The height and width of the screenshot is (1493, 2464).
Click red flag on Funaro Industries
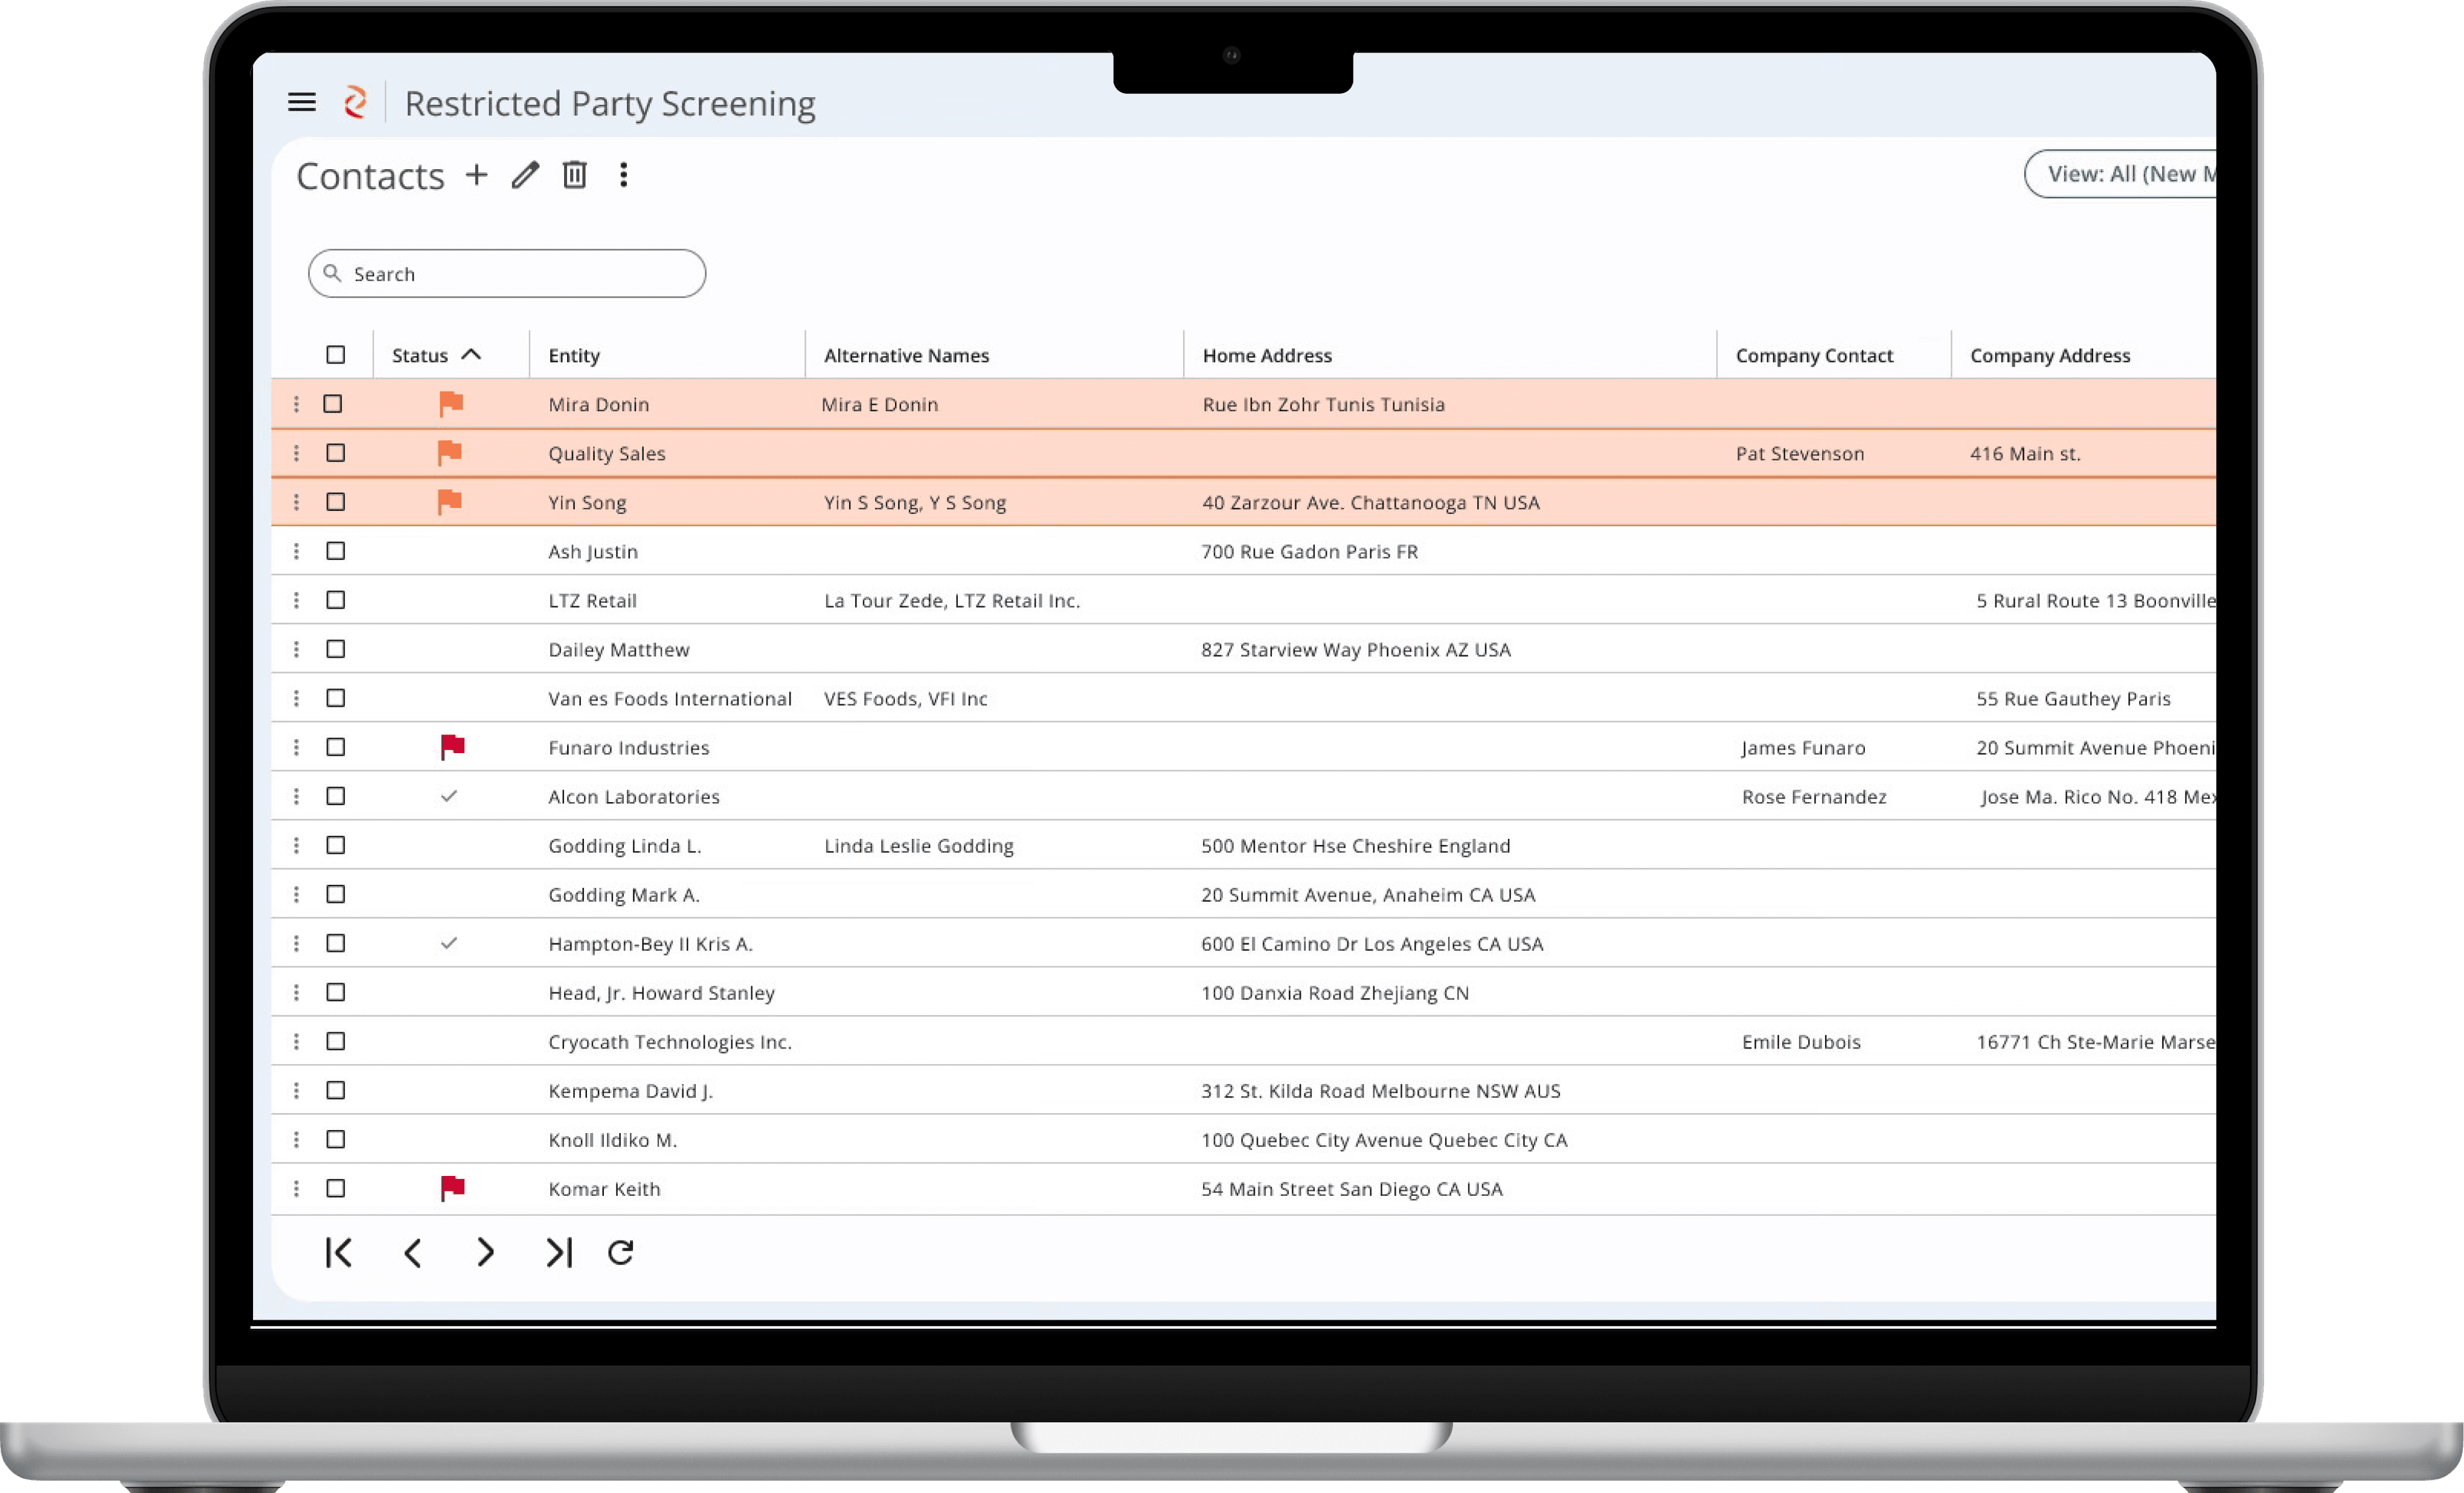(452, 747)
